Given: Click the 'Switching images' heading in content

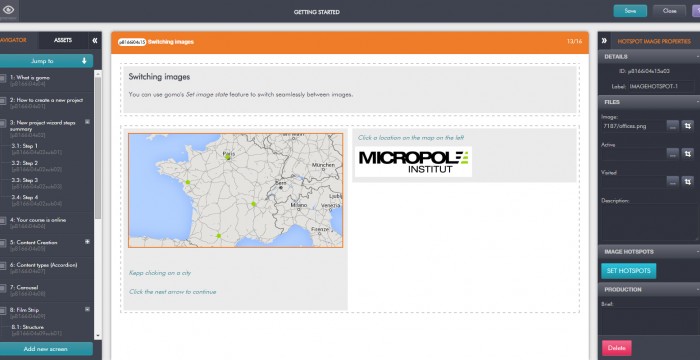Looking at the screenshot, I should [159, 77].
